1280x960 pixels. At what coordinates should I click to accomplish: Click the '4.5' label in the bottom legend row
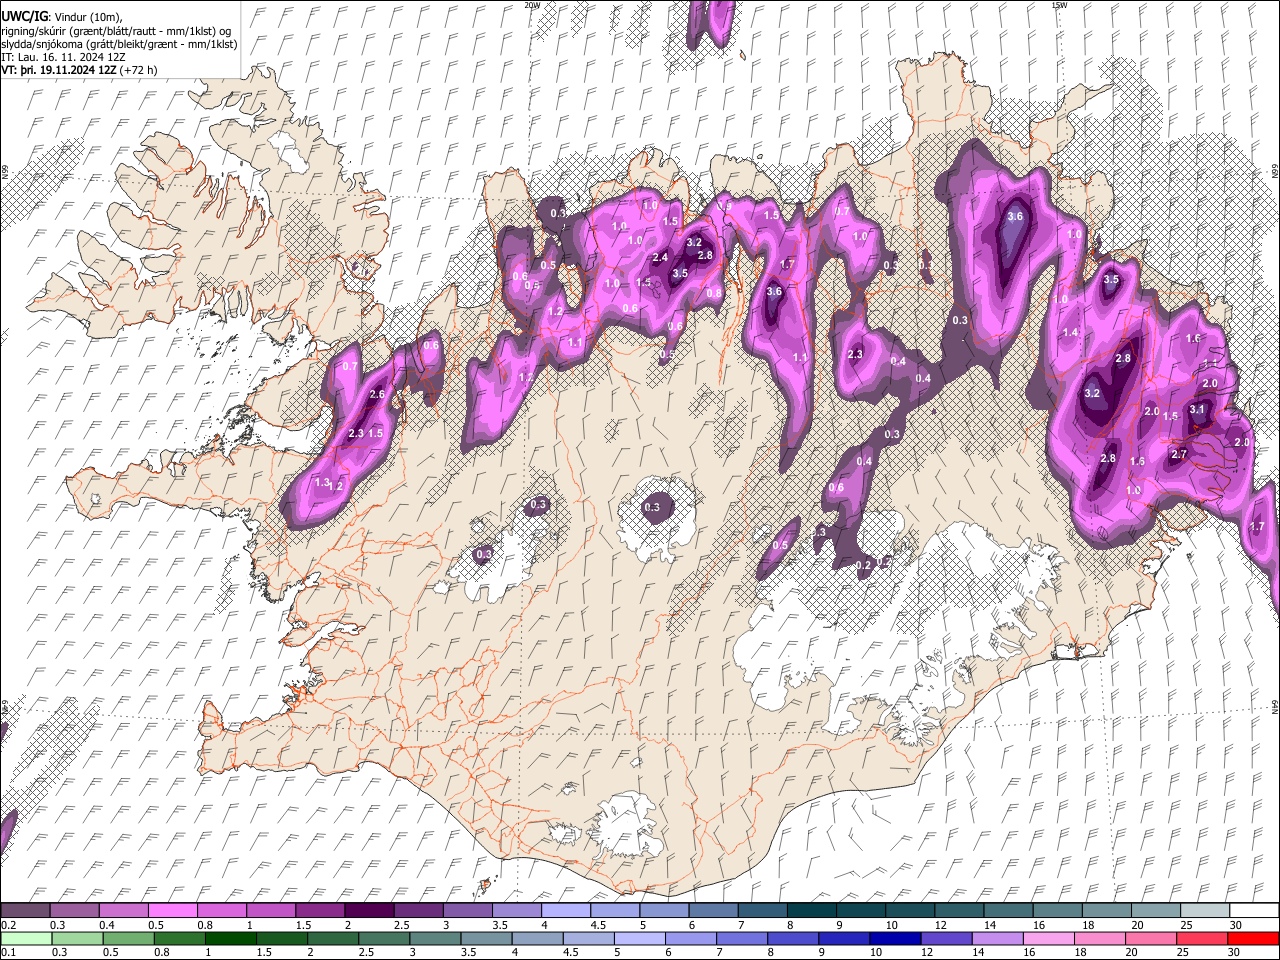tap(572, 952)
